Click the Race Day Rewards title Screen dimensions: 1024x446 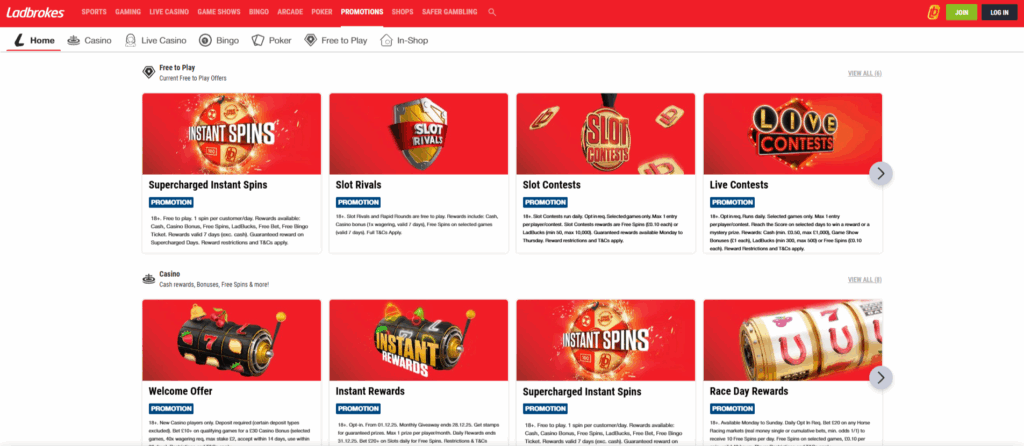coord(749,391)
